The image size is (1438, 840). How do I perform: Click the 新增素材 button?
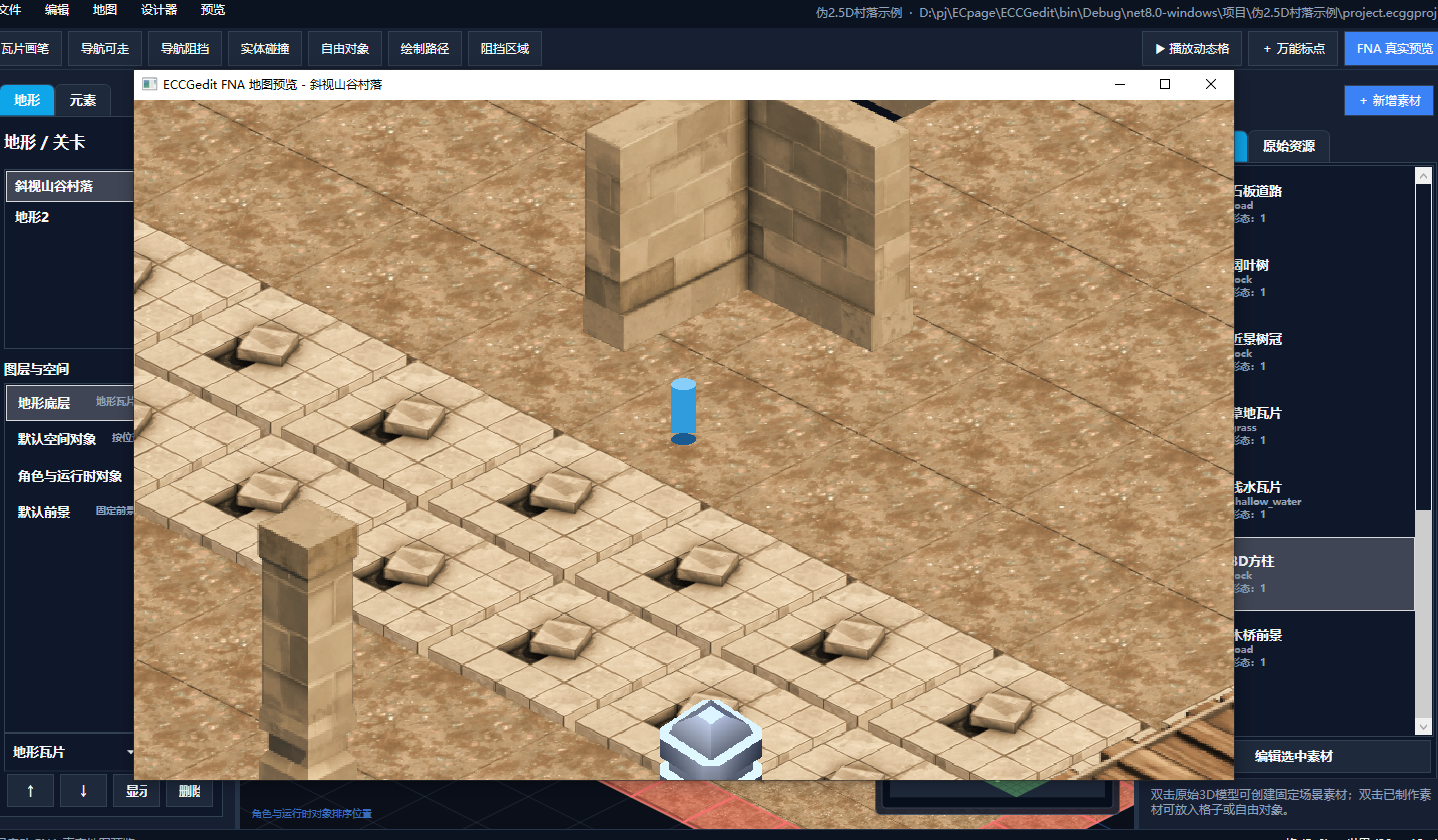[1389, 101]
